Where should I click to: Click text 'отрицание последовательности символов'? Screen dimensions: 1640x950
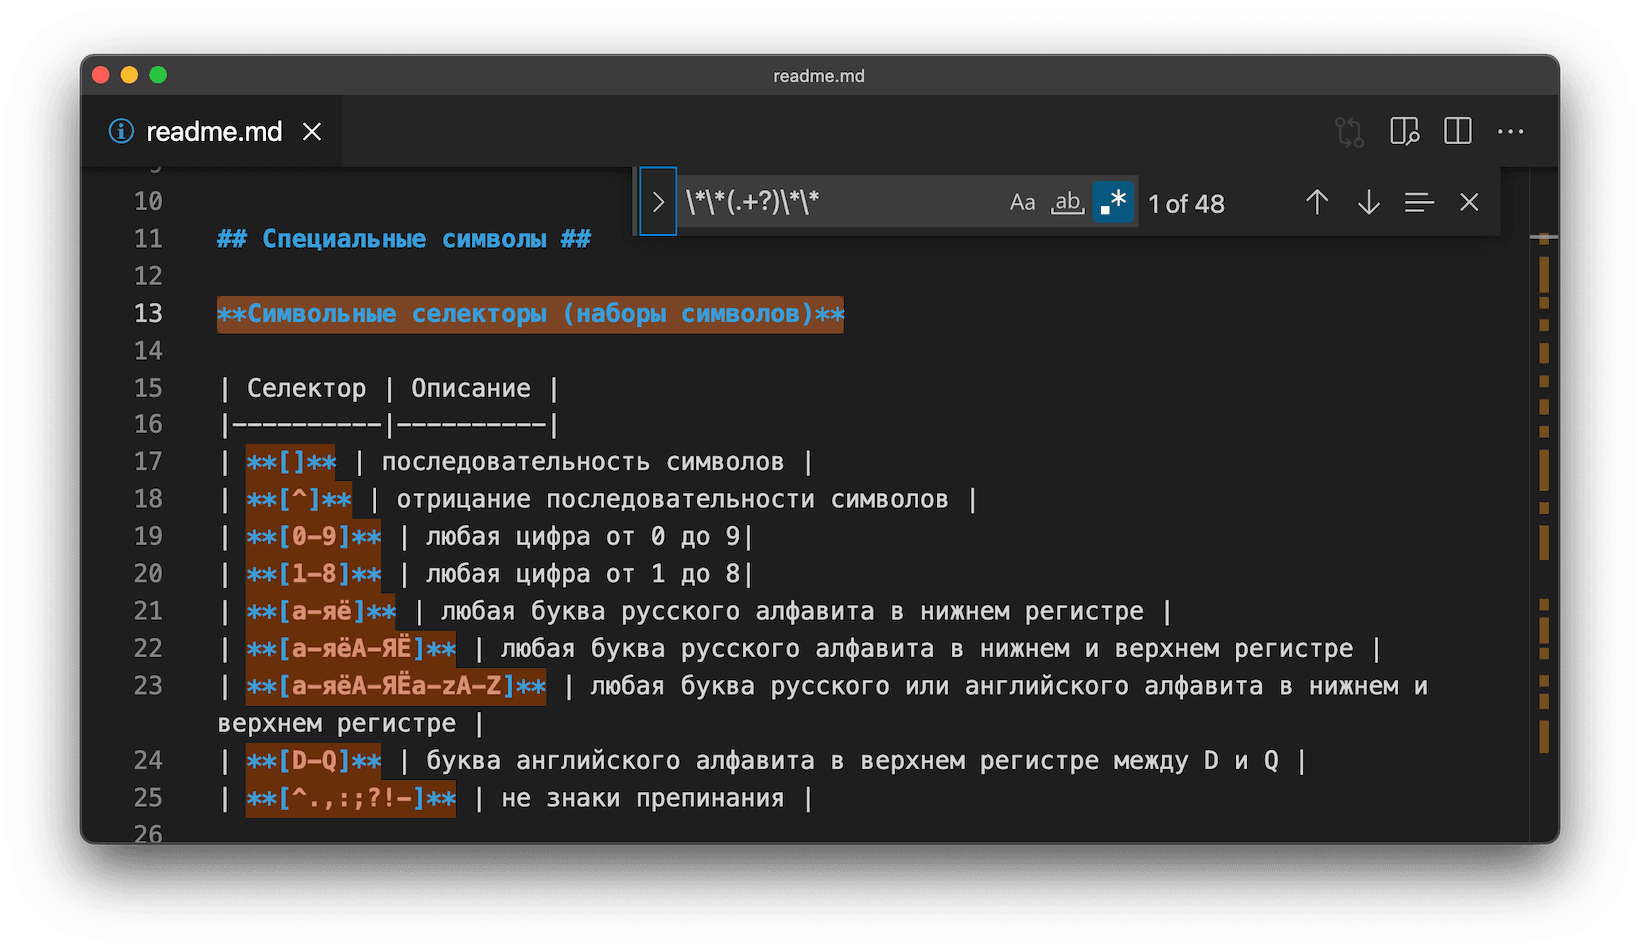[673, 499]
